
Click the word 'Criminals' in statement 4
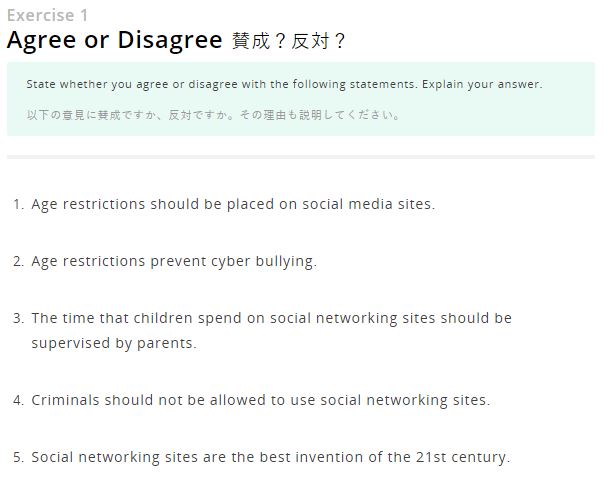pyautogui.click(x=65, y=400)
